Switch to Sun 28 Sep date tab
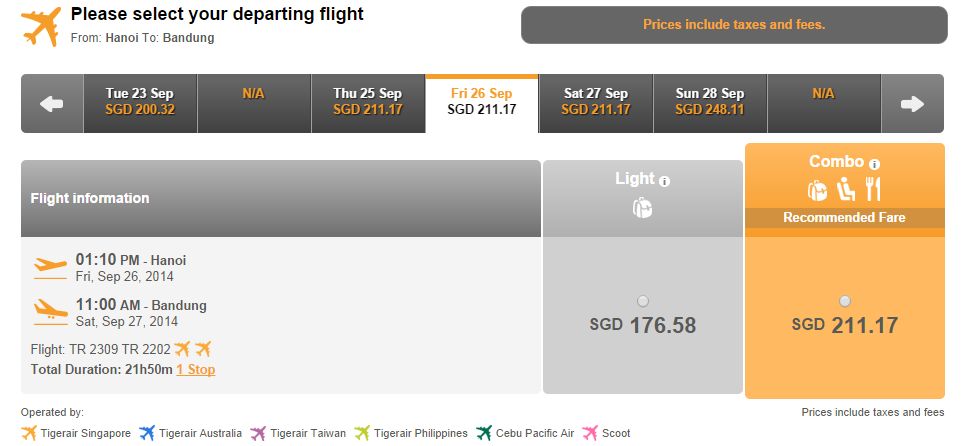The height and width of the screenshot is (446, 961). pyautogui.click(x=710, y=103)
